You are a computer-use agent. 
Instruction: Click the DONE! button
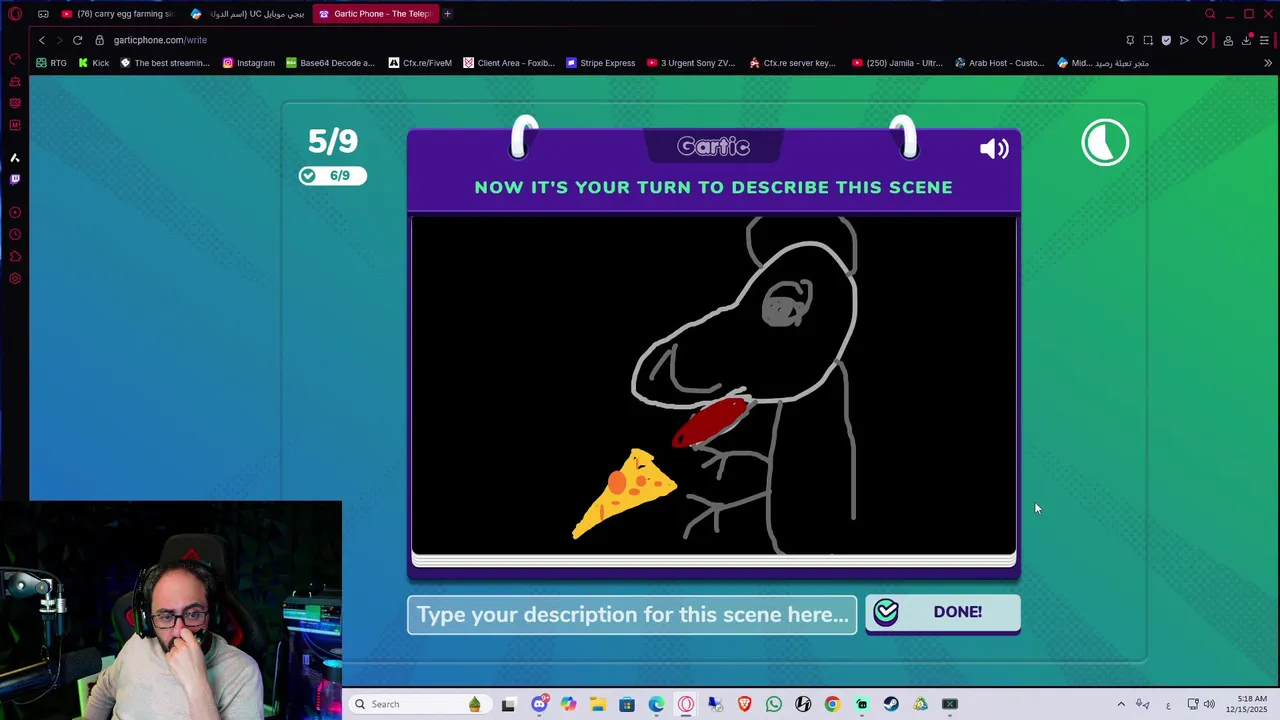point(943,613)
